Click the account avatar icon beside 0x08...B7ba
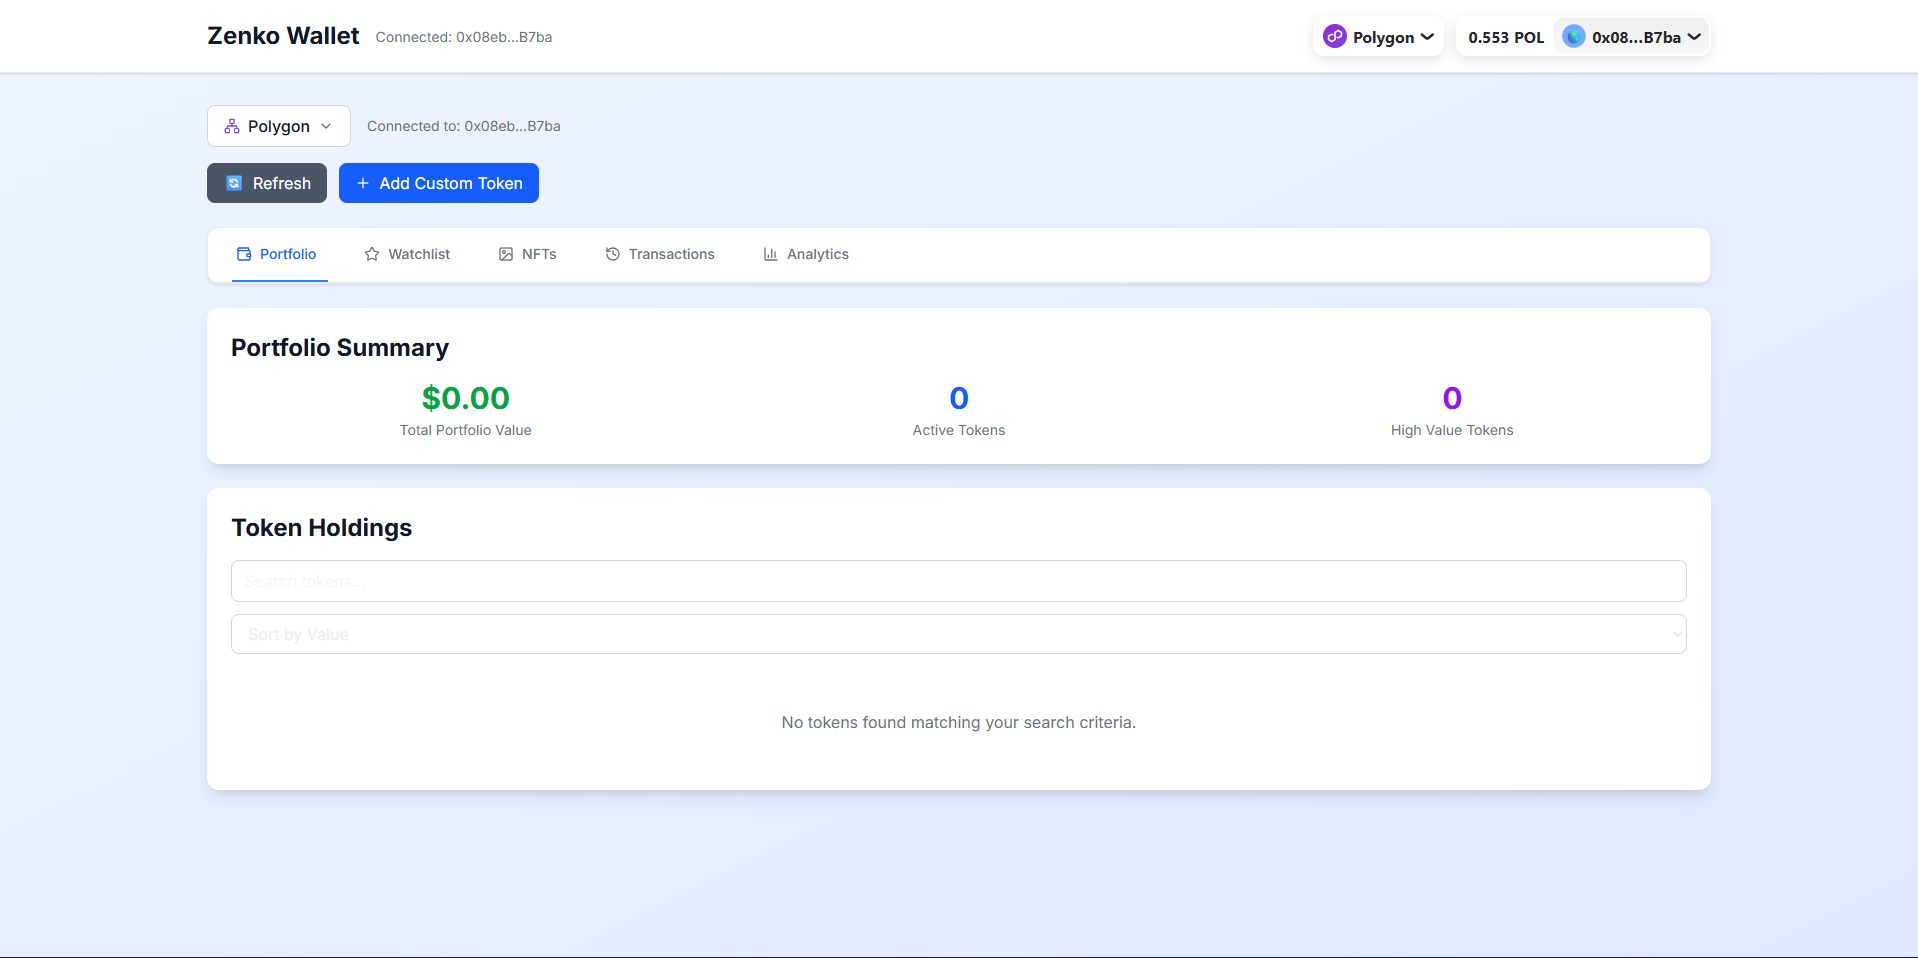 1574,37
